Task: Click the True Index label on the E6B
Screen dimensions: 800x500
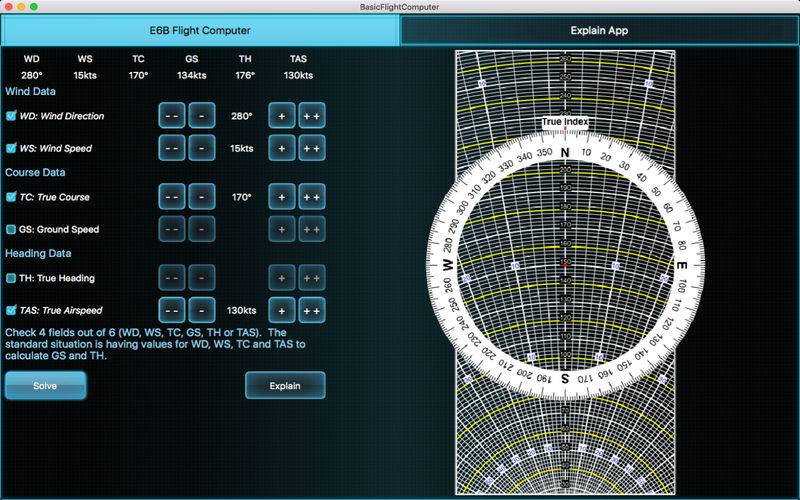Action: (565, 121)
